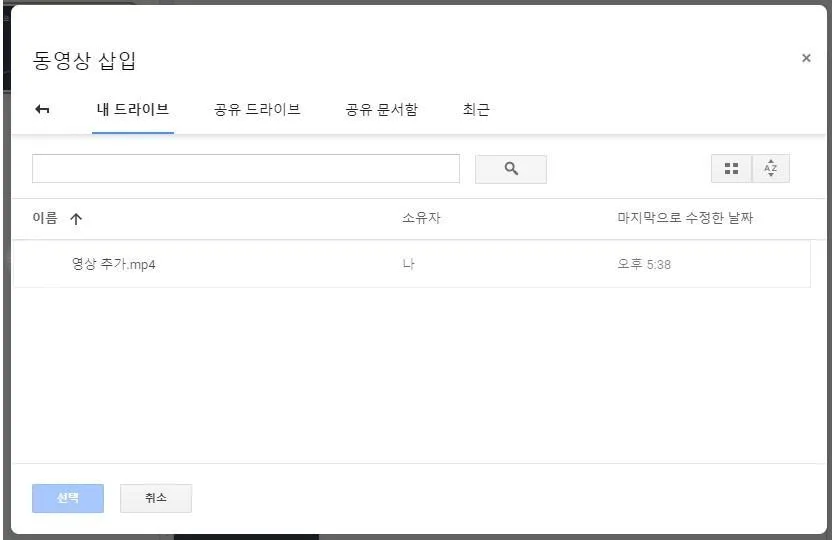This screenshot has height=540, width=832.
Task: Toggle the 이름 ascending sort arrow
Action: pos(76,219)
